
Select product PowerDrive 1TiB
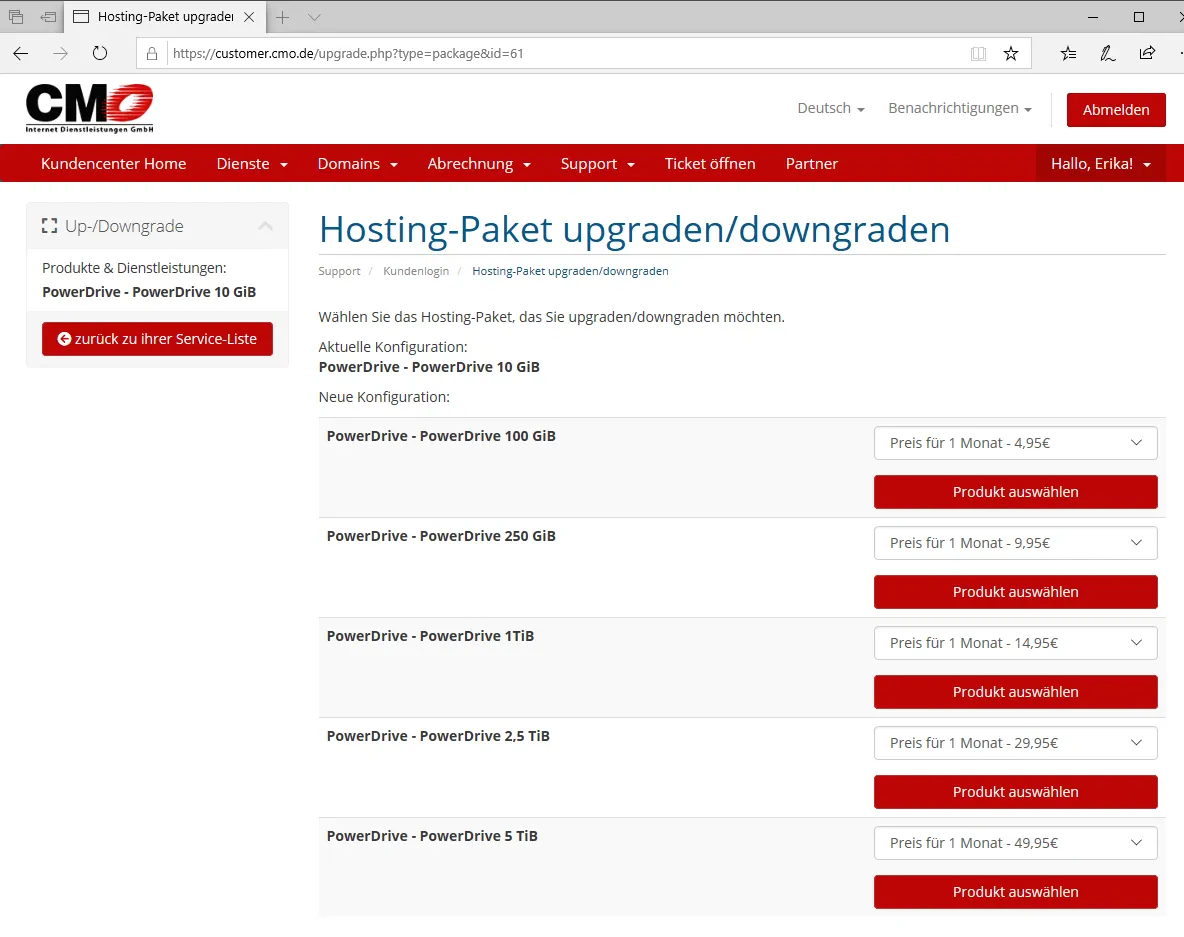[x=1016, y=692]
